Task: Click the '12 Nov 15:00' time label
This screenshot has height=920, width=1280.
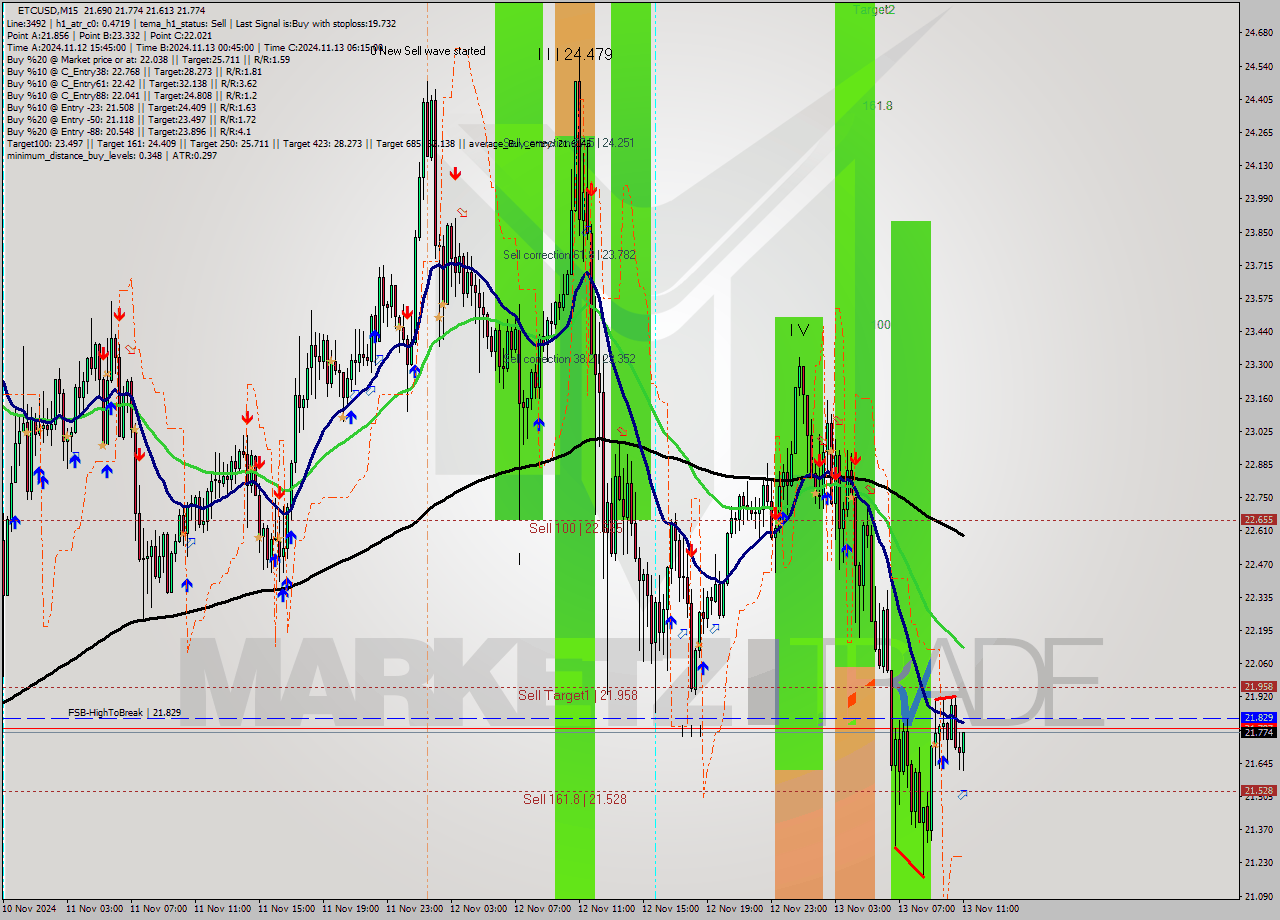Action: click(671, 909)
